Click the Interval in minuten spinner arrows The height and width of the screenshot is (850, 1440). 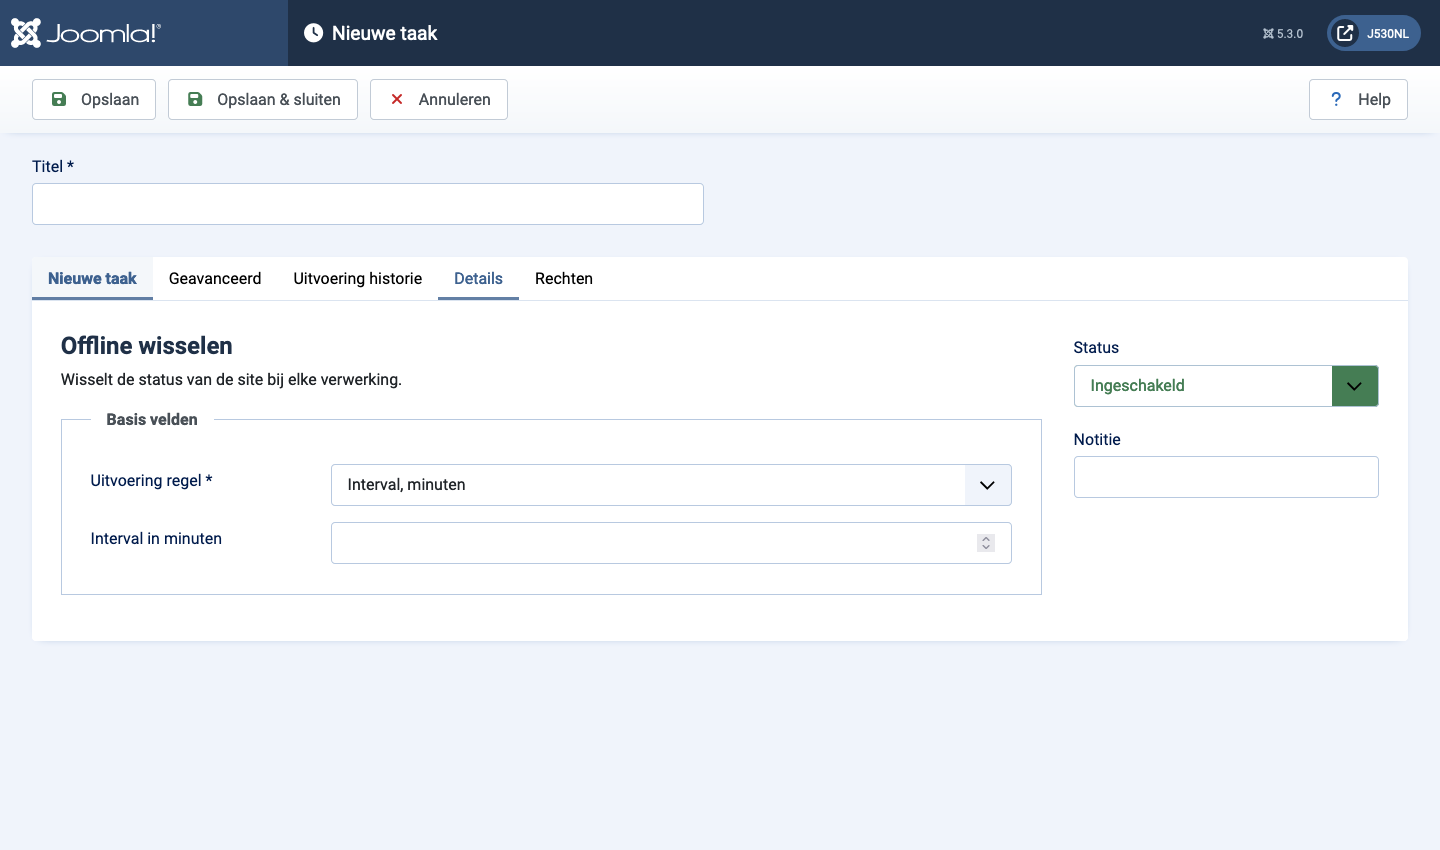986,543
